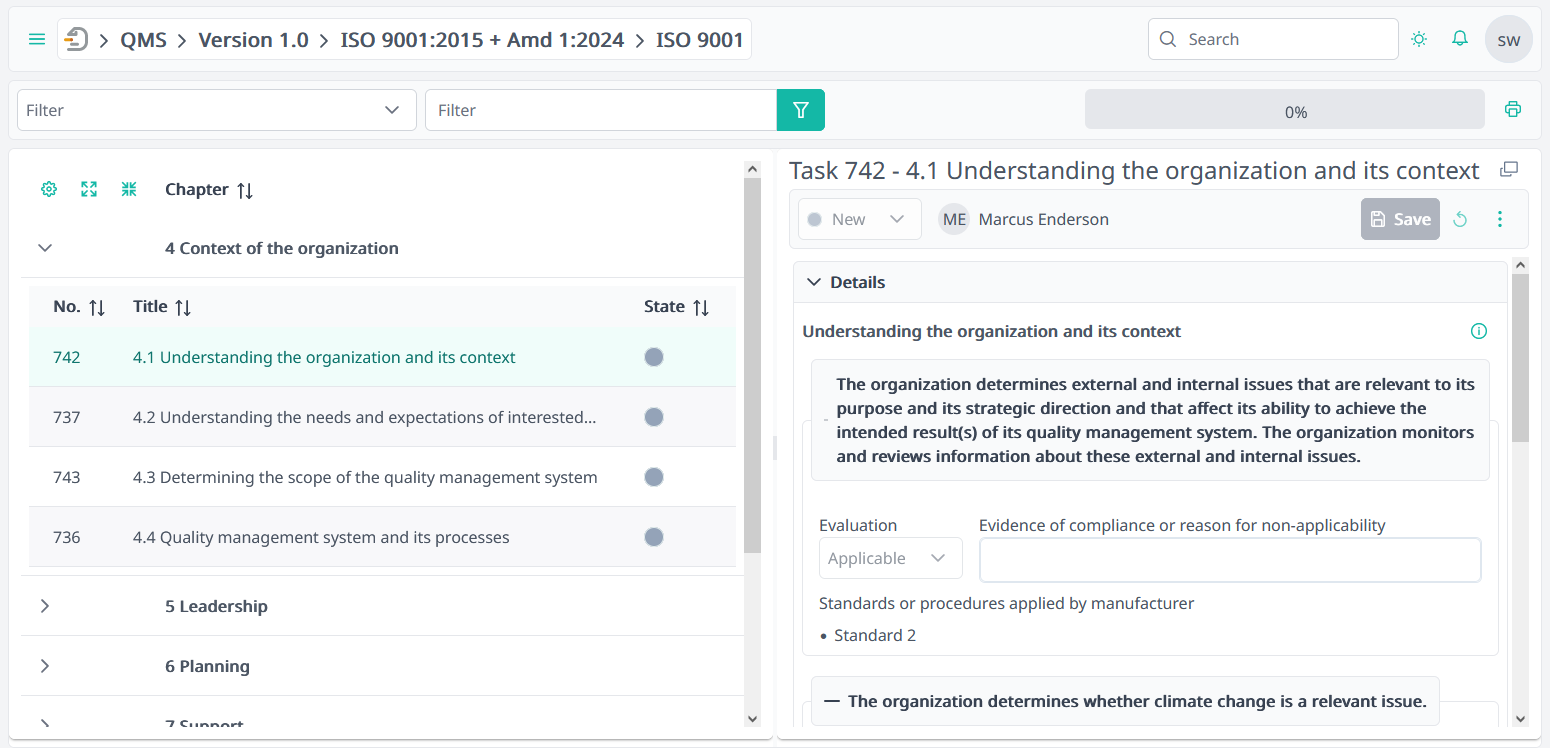Click the QMS breadcrumb item
1550x748 pixels.
tap(143, 40)
